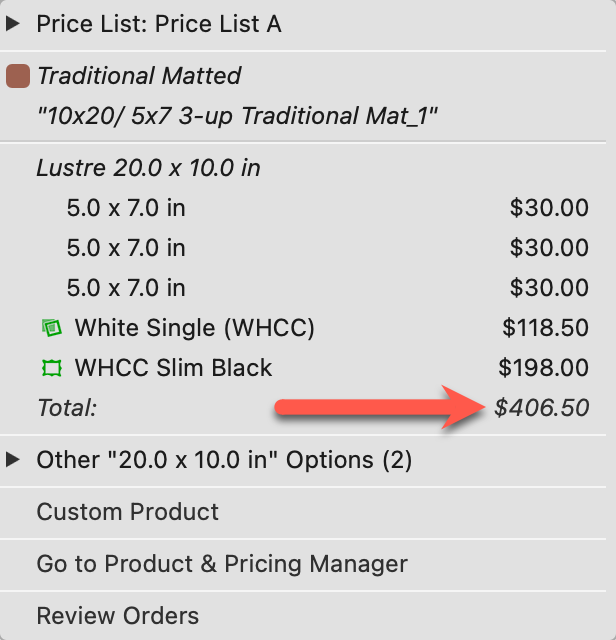This screenshot has width=616, height=640.
Task: Click the green mat icon beside White Single
Action: click(x=51, y=327)
